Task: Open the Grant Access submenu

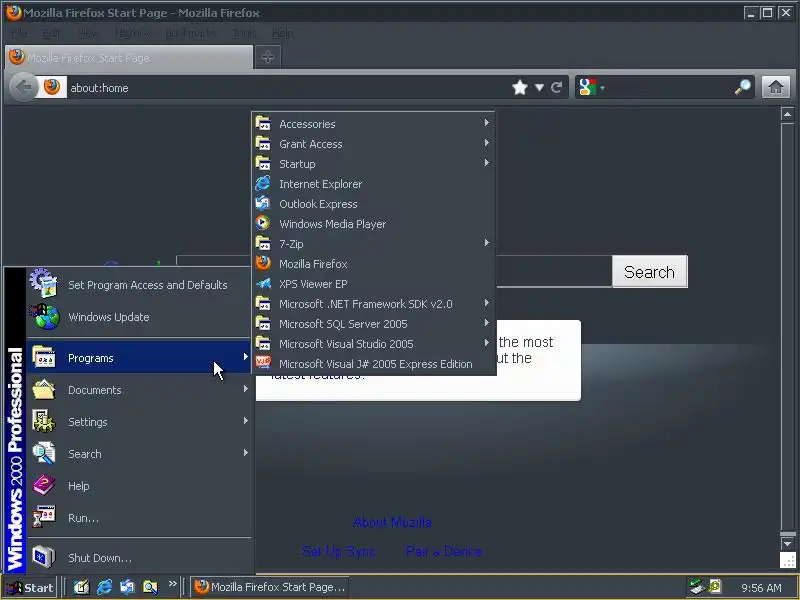Action: coord(373,144)
